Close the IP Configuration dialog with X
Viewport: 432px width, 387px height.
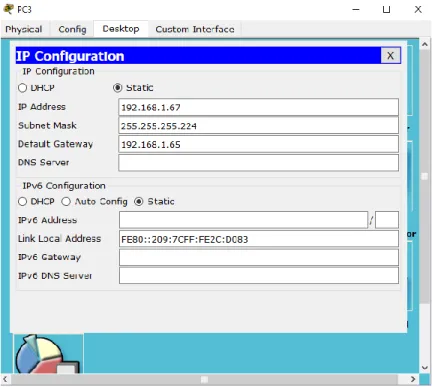point(390,55)
